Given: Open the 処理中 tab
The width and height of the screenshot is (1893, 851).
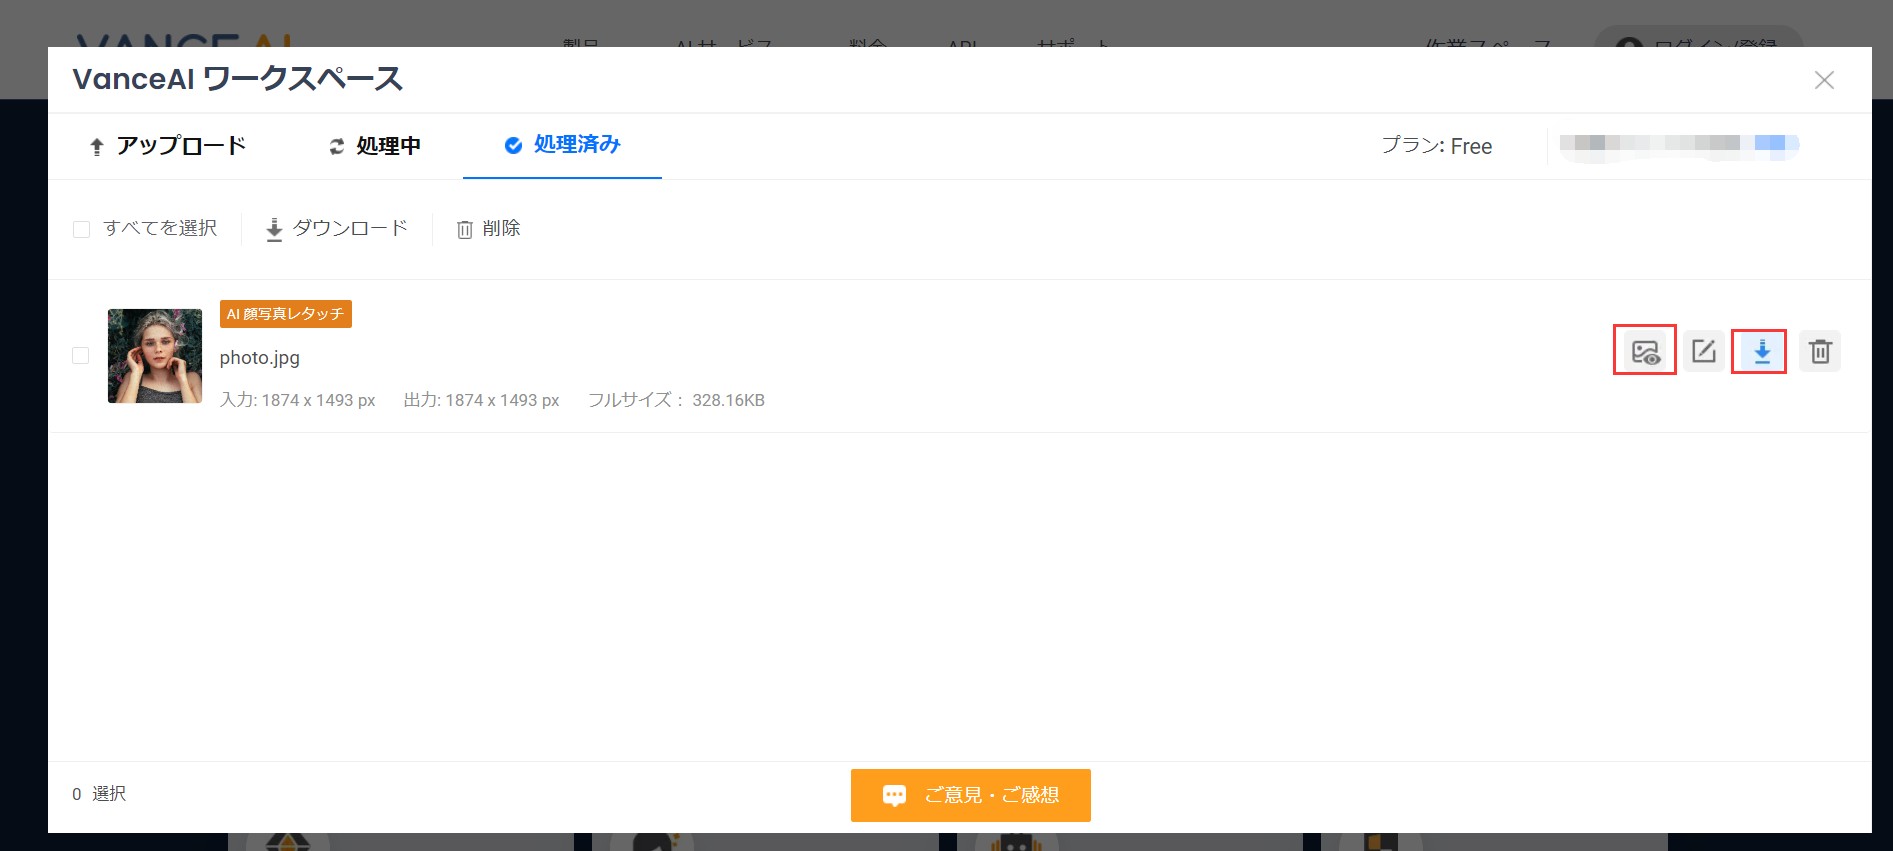Looking at the screenshot, I should pyautogui.click(x=375, y=146).
